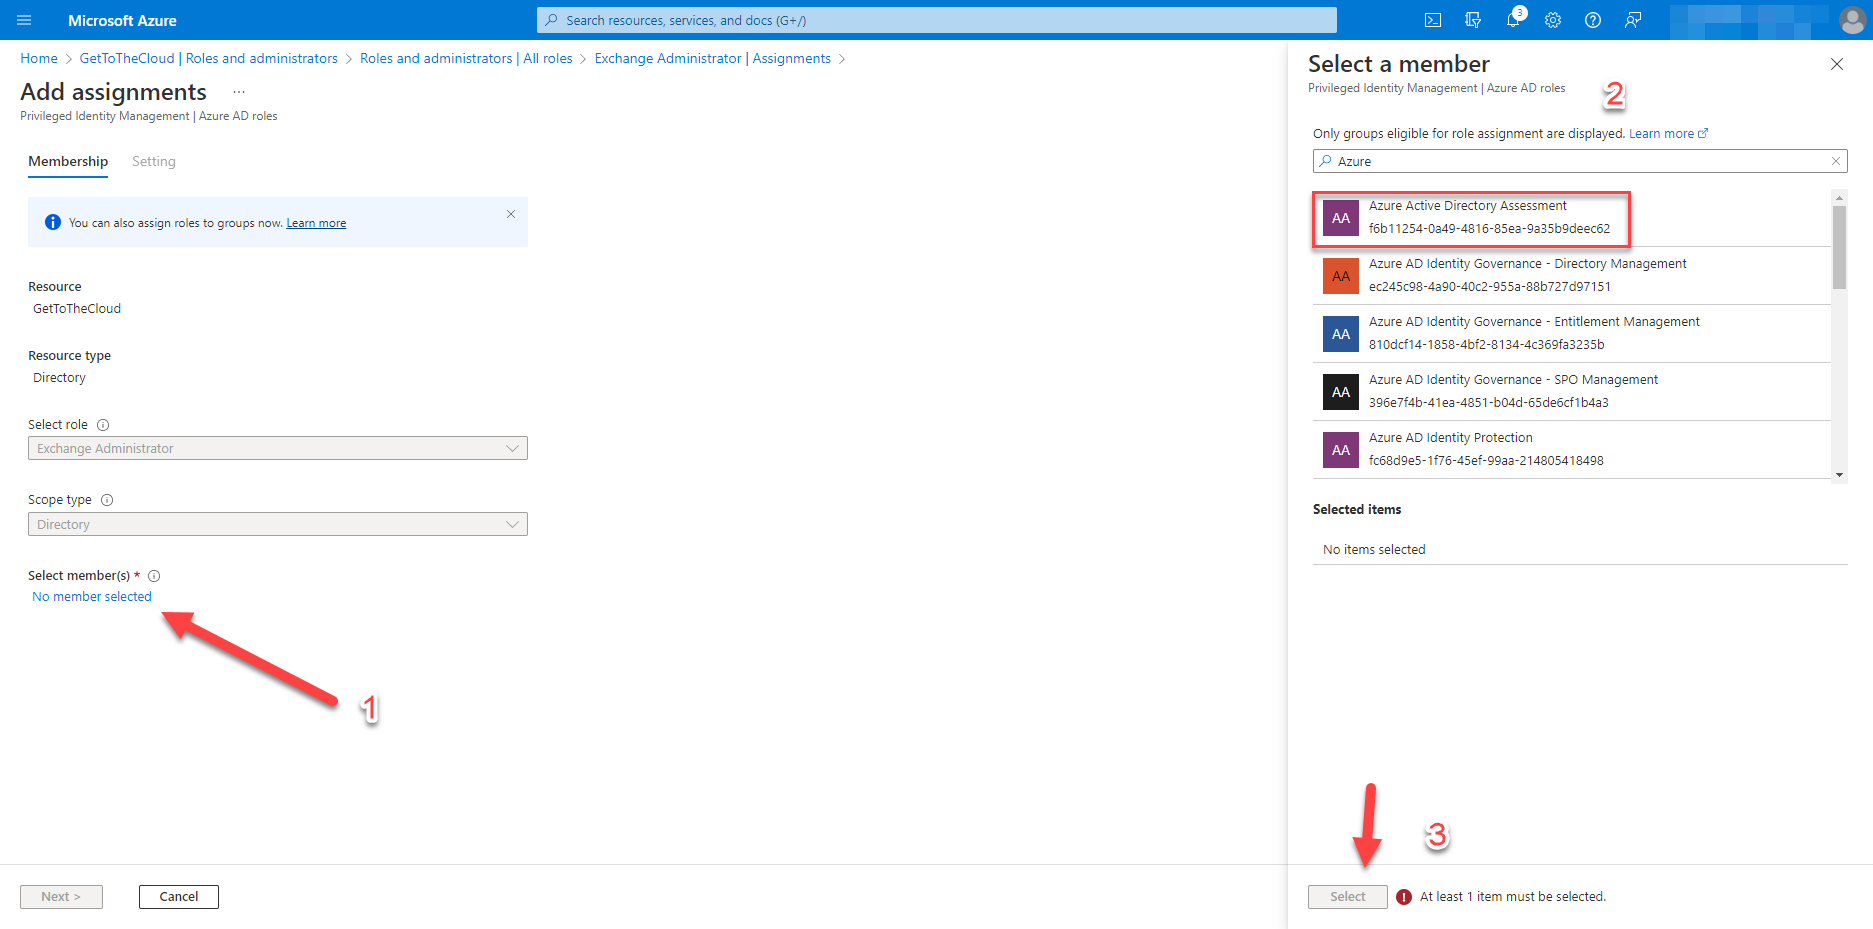Image resolution: width=1873 pixels, height=929 pixels.
Task: Click the ID ec245c98-4a90-40c2-955a-88b727d97151
Action: [x=1490, y=287]
